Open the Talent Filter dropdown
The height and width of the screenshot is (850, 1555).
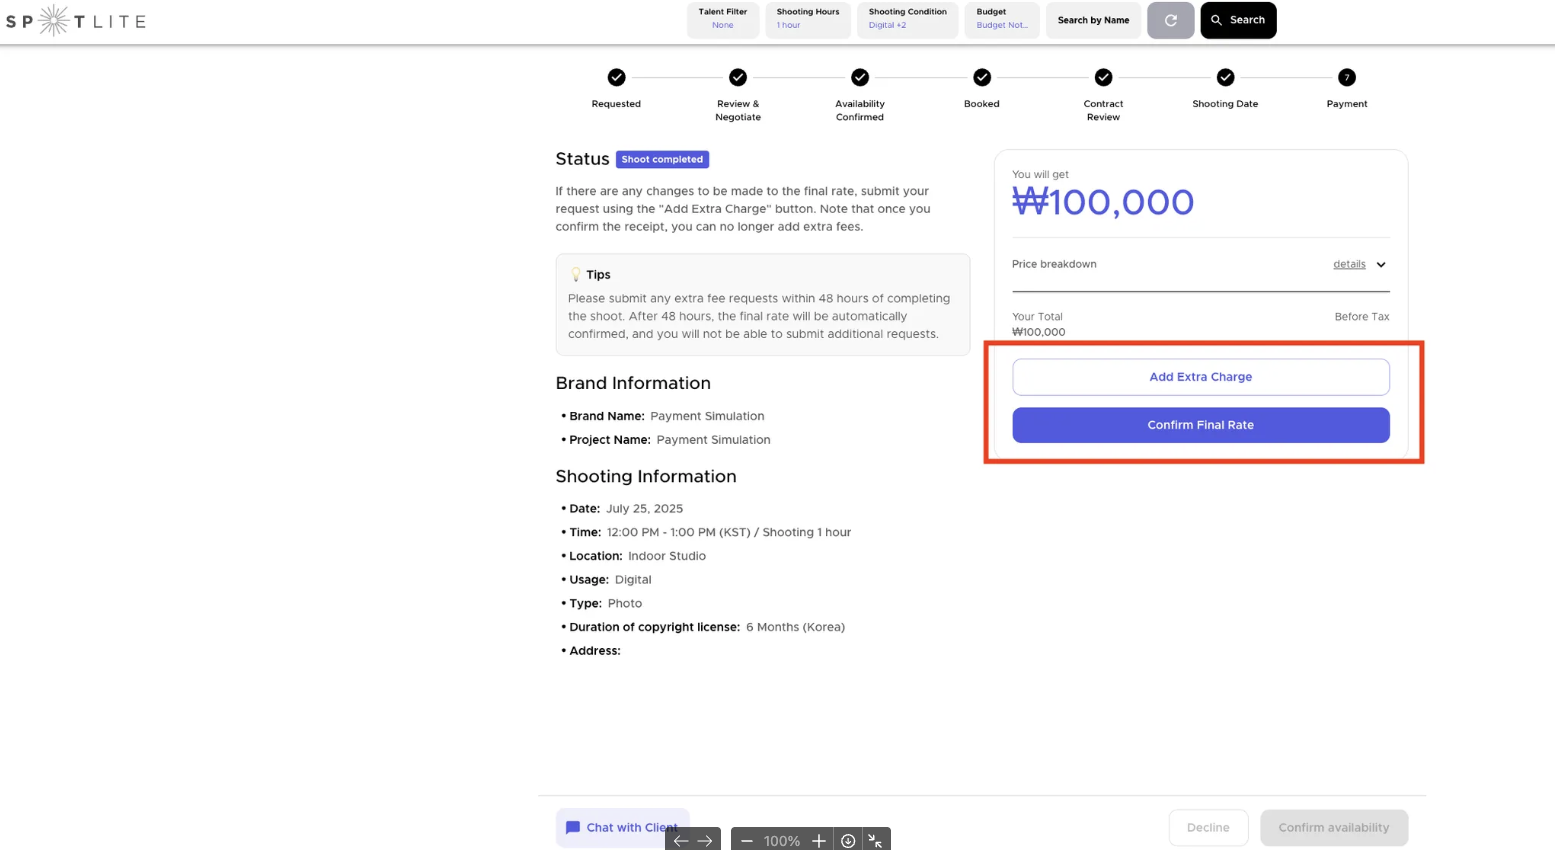722,19
